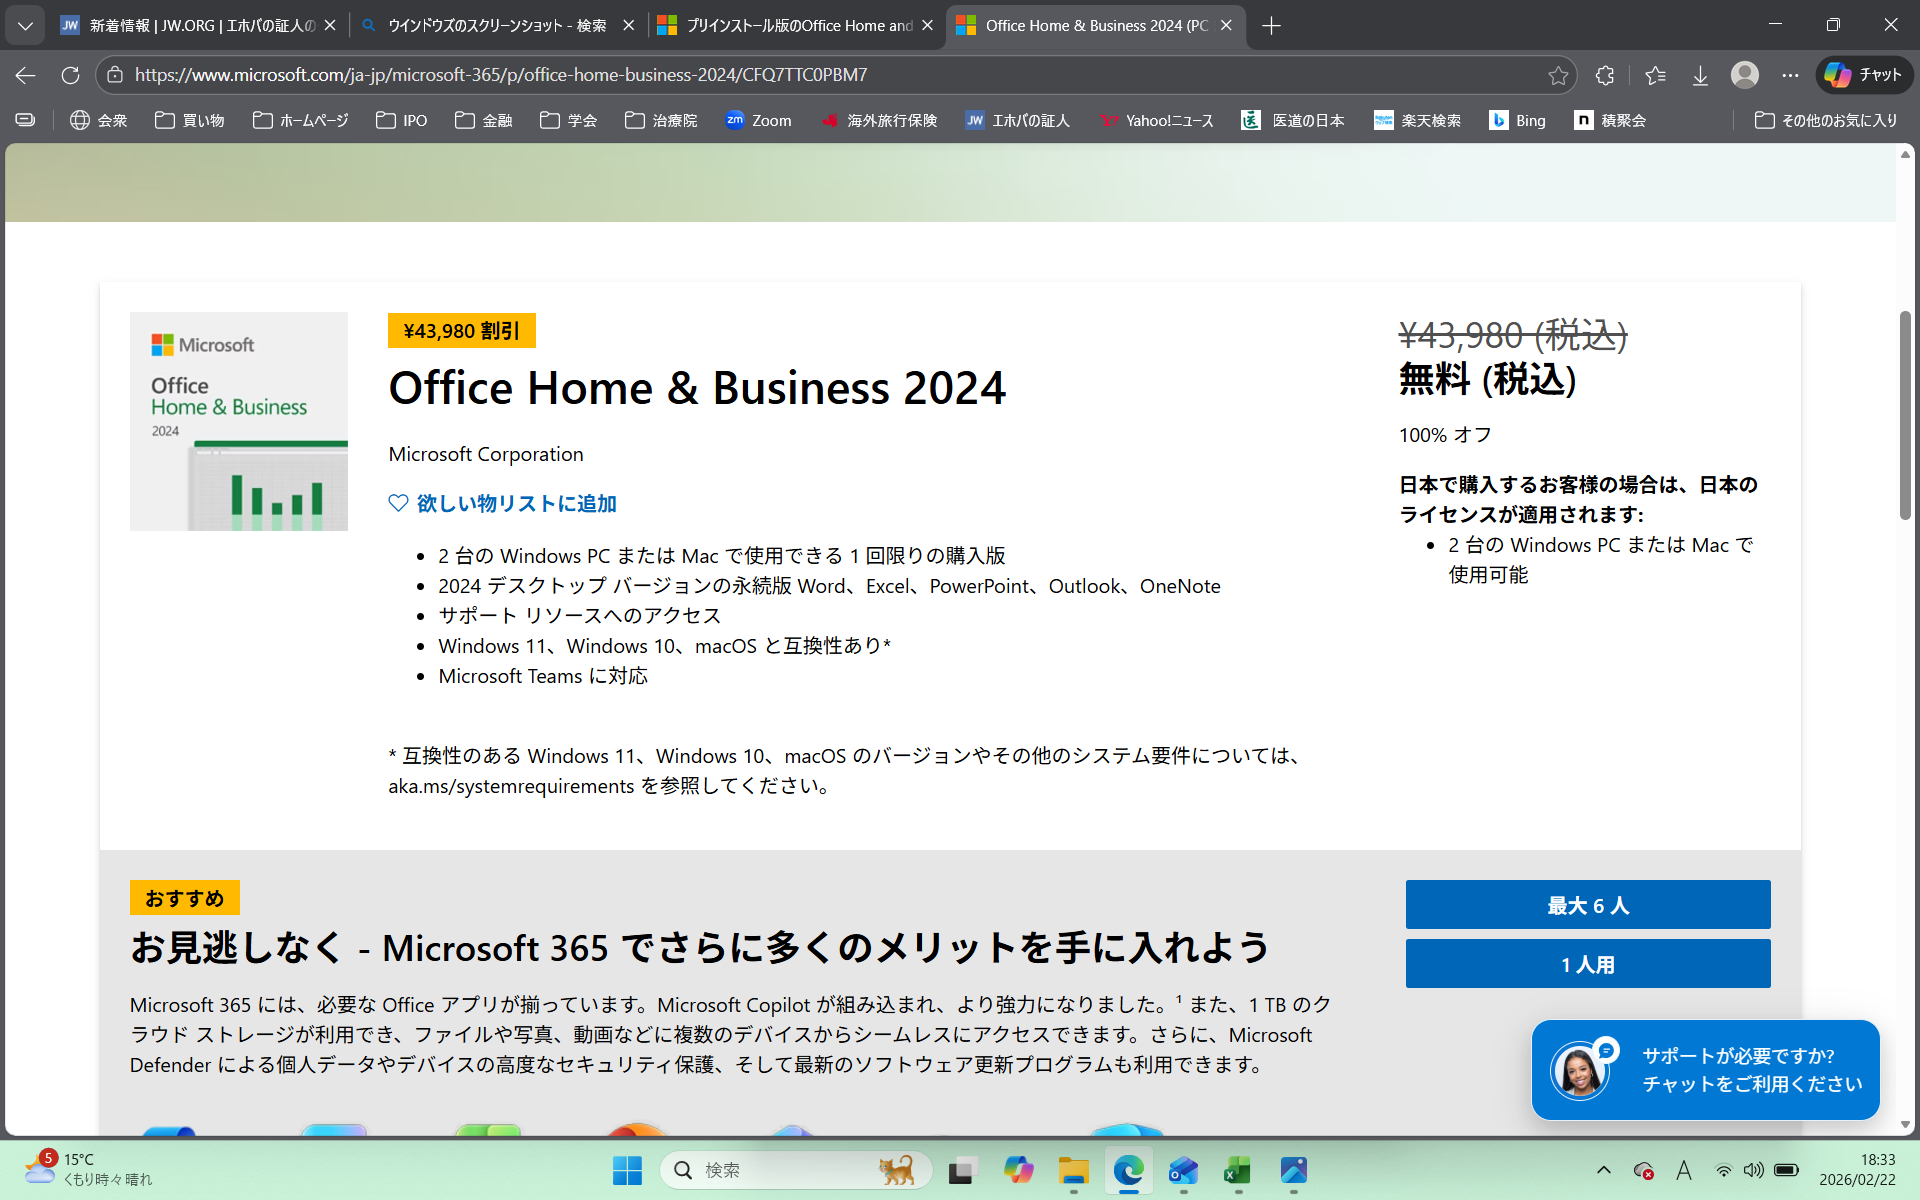Open the Extensions puzzle icon
The height and width of the screenshot is (1200, 1920).
click(x=1604, y=75)
